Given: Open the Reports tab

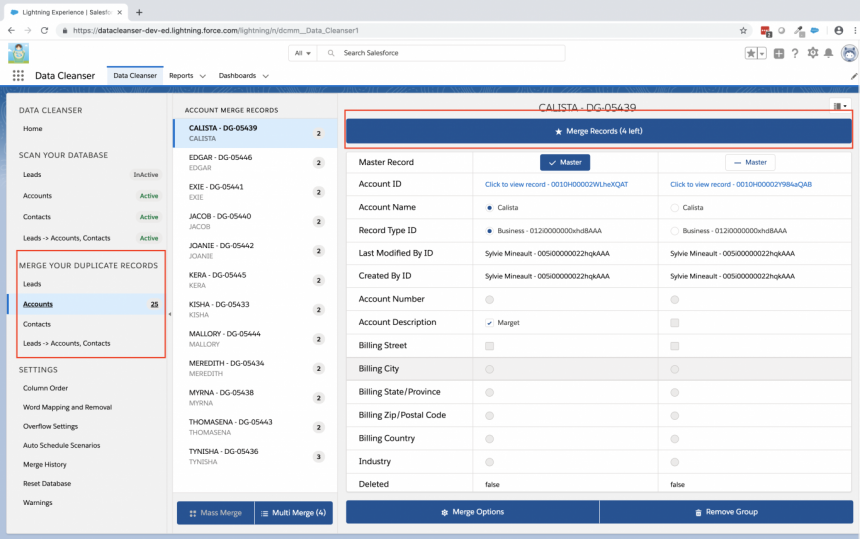Looking at the screenshot, I should coord(181,76).
